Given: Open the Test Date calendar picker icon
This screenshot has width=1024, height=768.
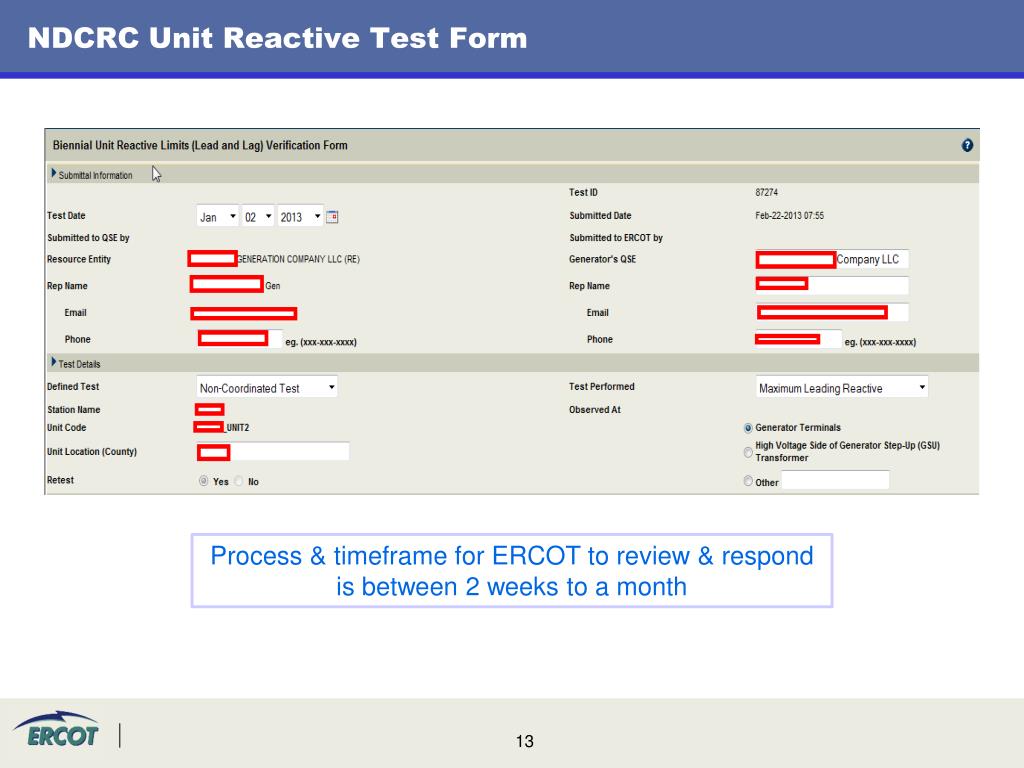Looking at the screenshot, I should coord(332,217).
